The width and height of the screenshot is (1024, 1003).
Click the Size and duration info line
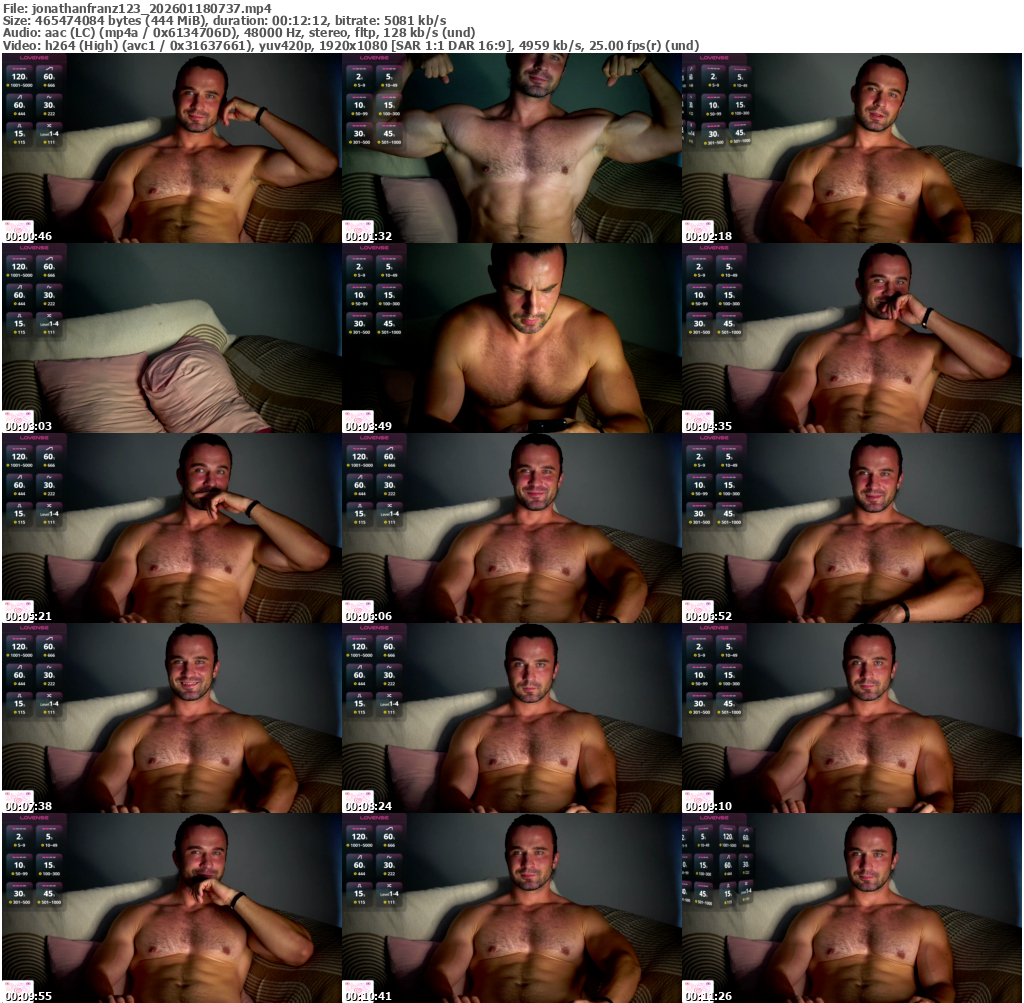225,20
